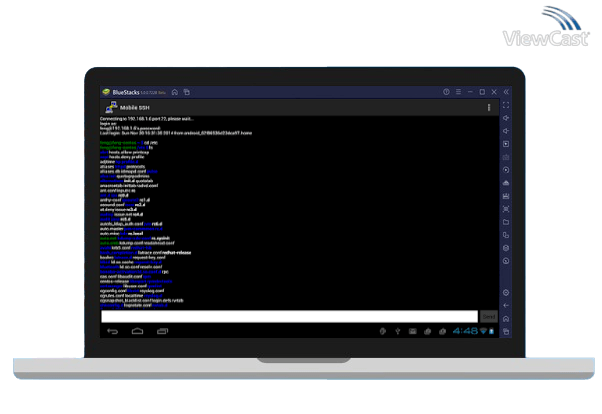Focus the command input field
This screenshot has width=602, height=414.
pyautogui.click(x=289, y=316)
